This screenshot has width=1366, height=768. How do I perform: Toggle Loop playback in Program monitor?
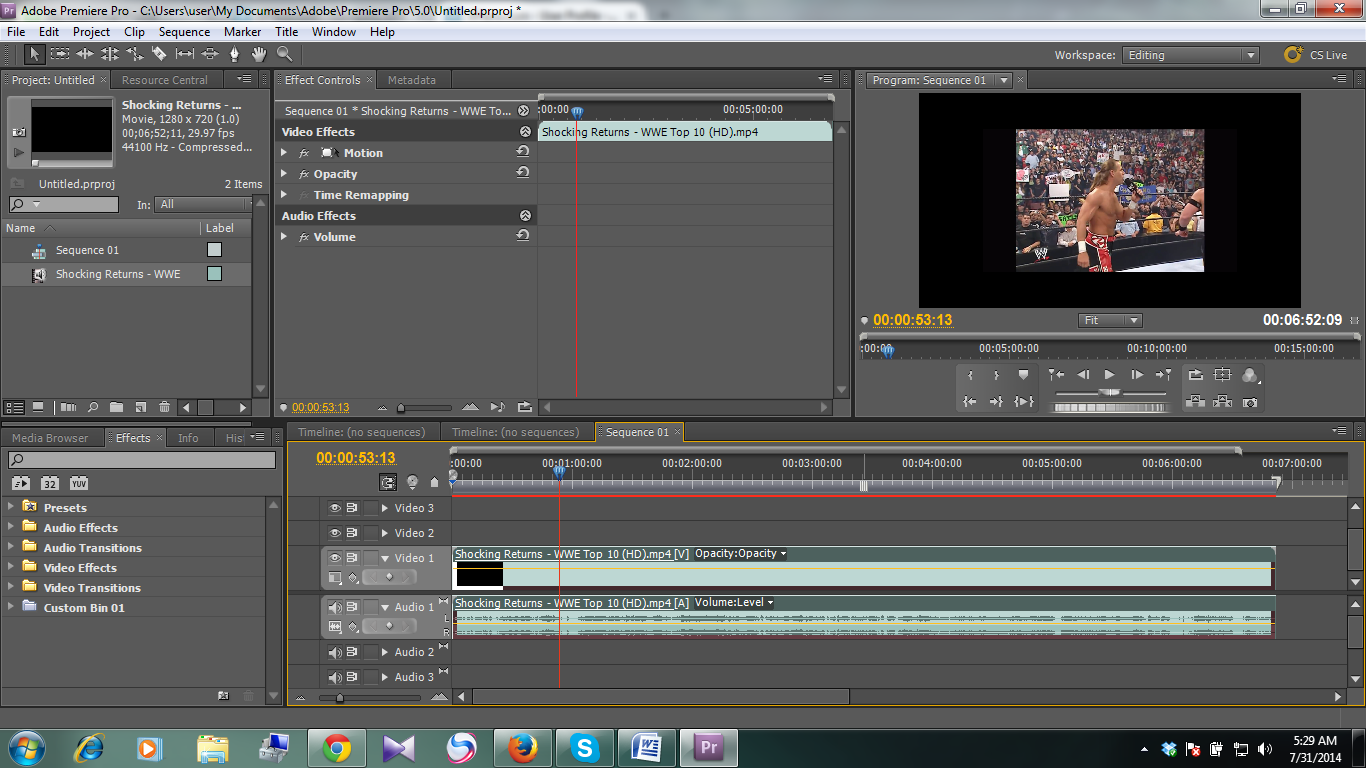[x=1196, y=375]
